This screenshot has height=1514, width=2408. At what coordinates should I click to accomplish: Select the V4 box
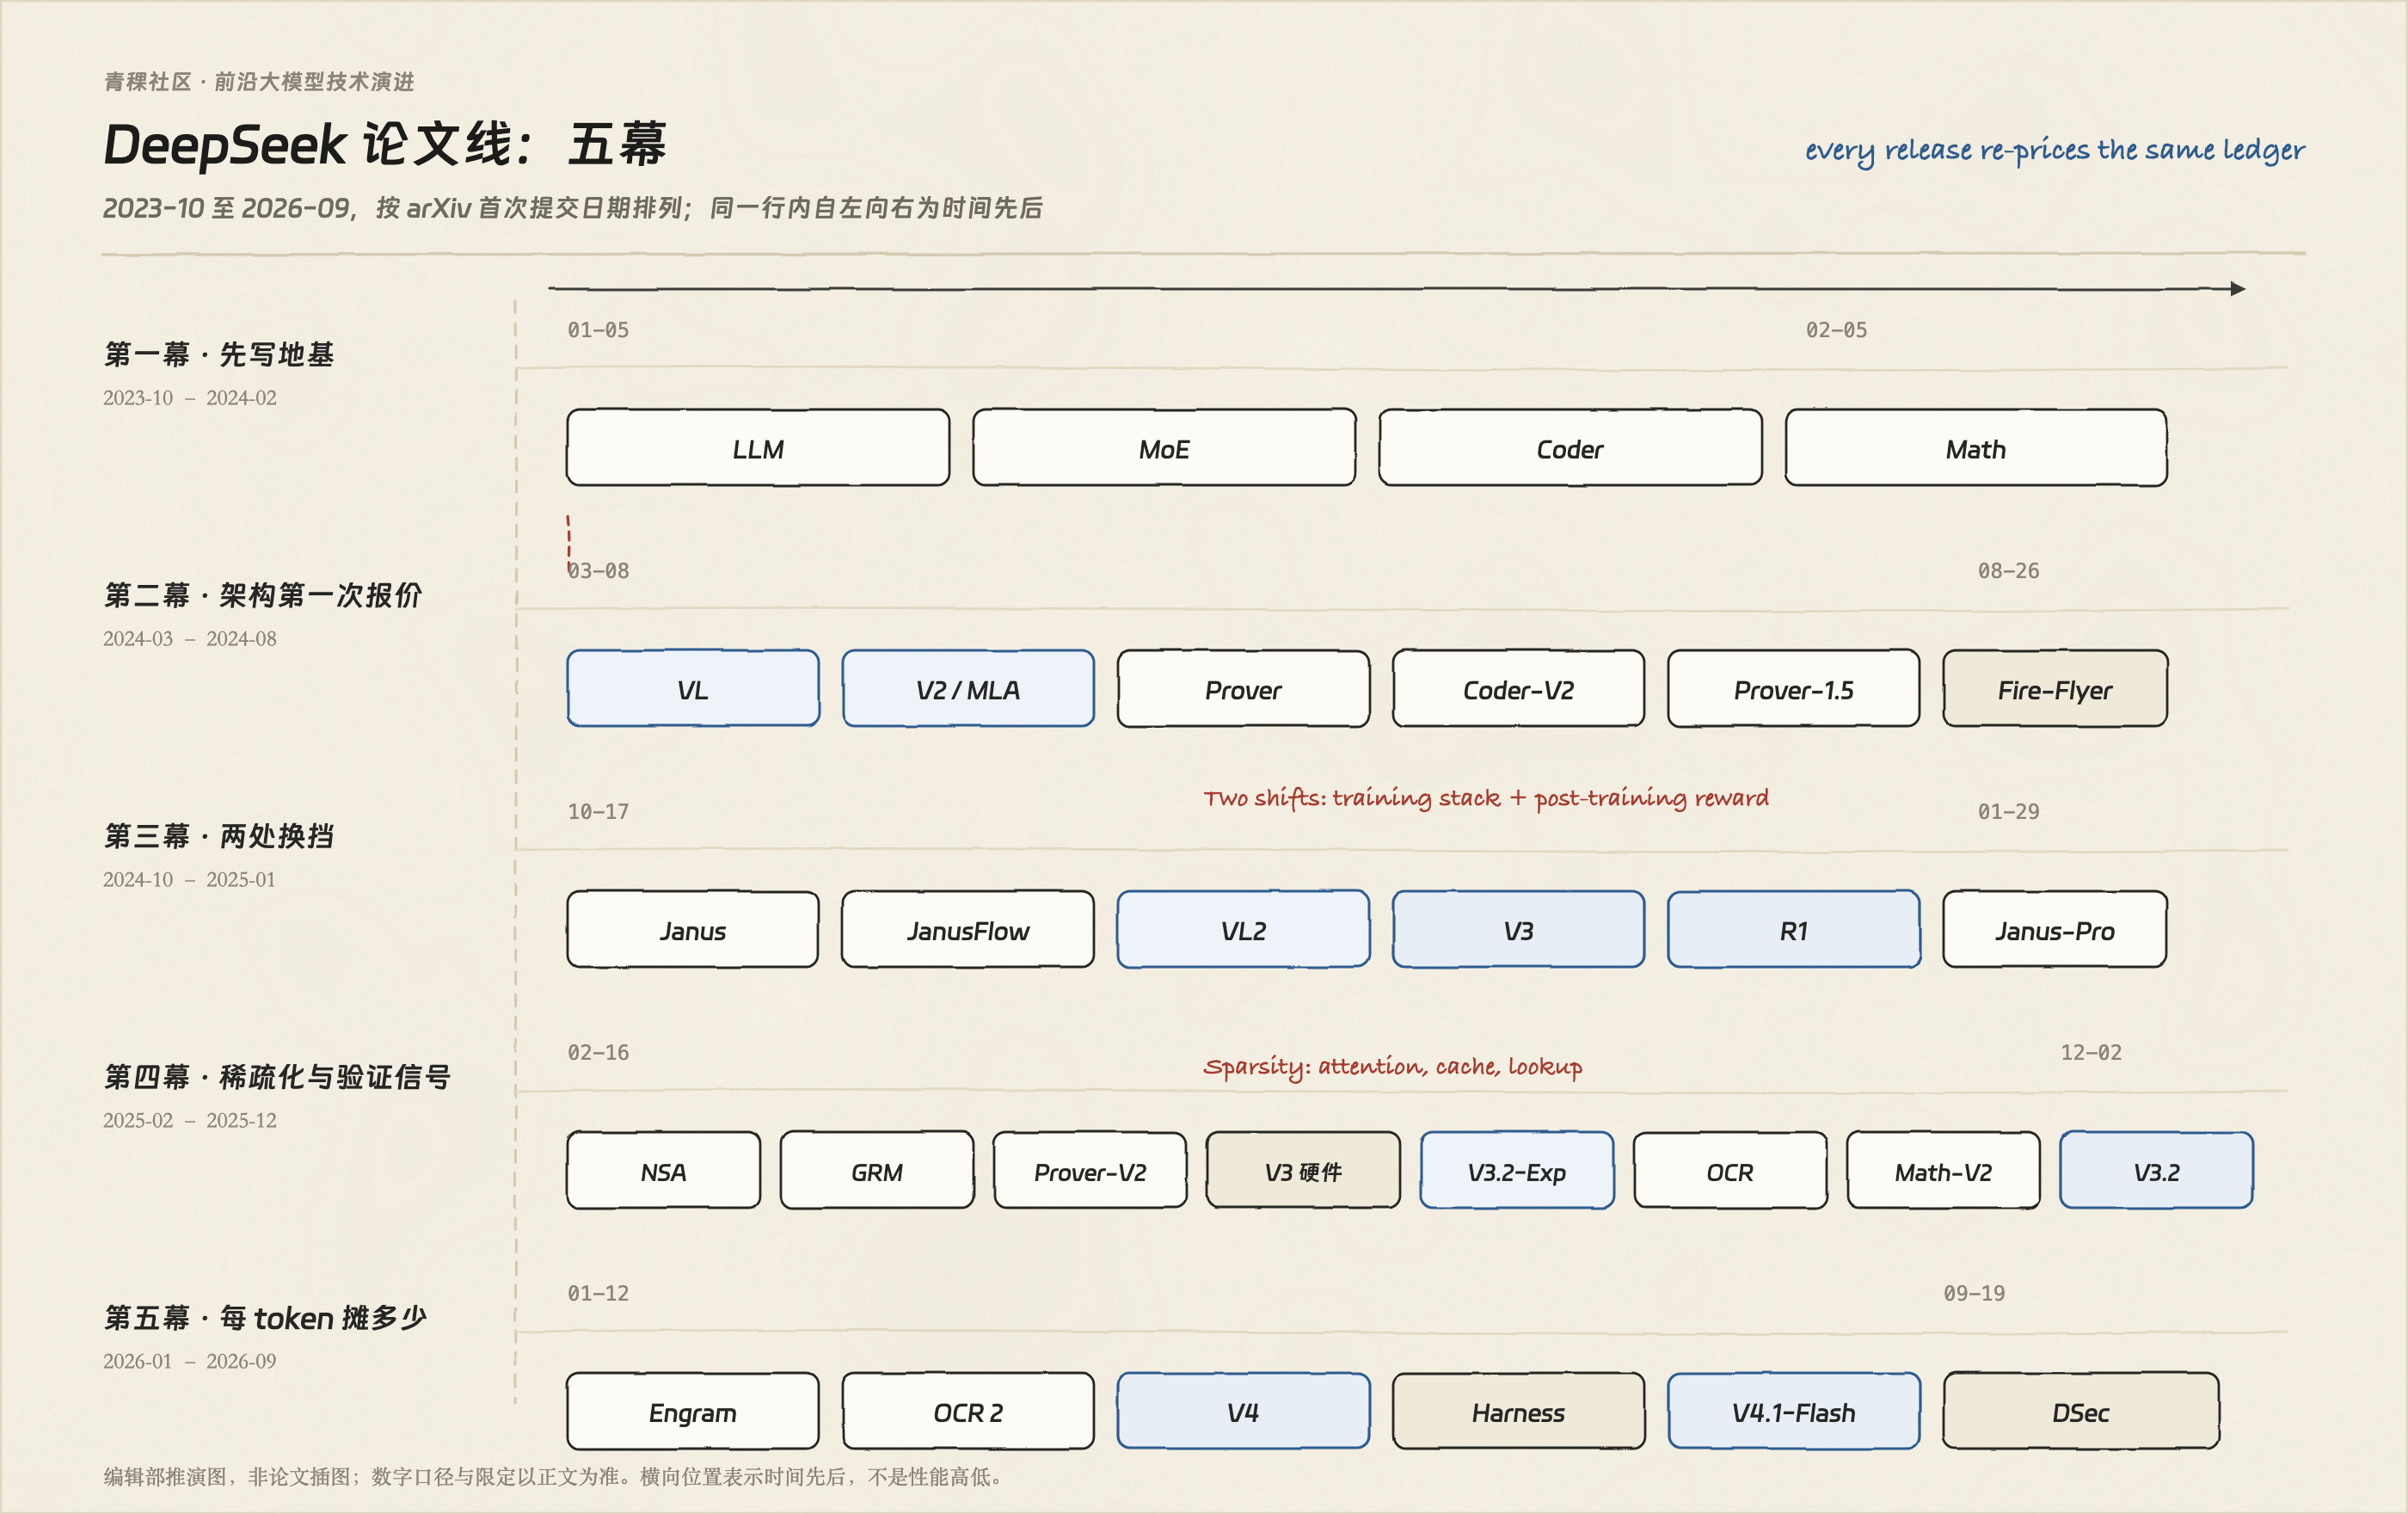[x=1243, y=1412]
